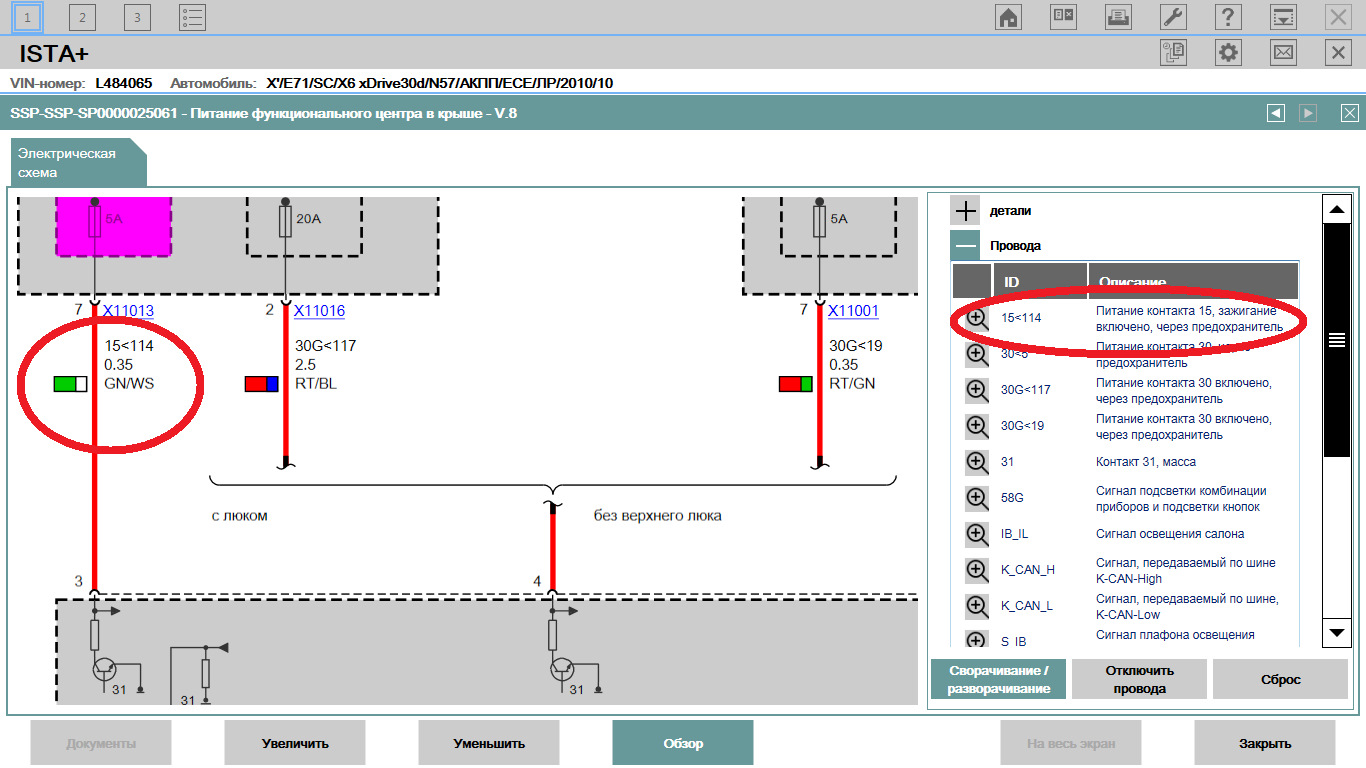The height and width of the screenshot is (768, 1366).
Task: Open the operations list icon in top bar
Action: (1063, 17)
